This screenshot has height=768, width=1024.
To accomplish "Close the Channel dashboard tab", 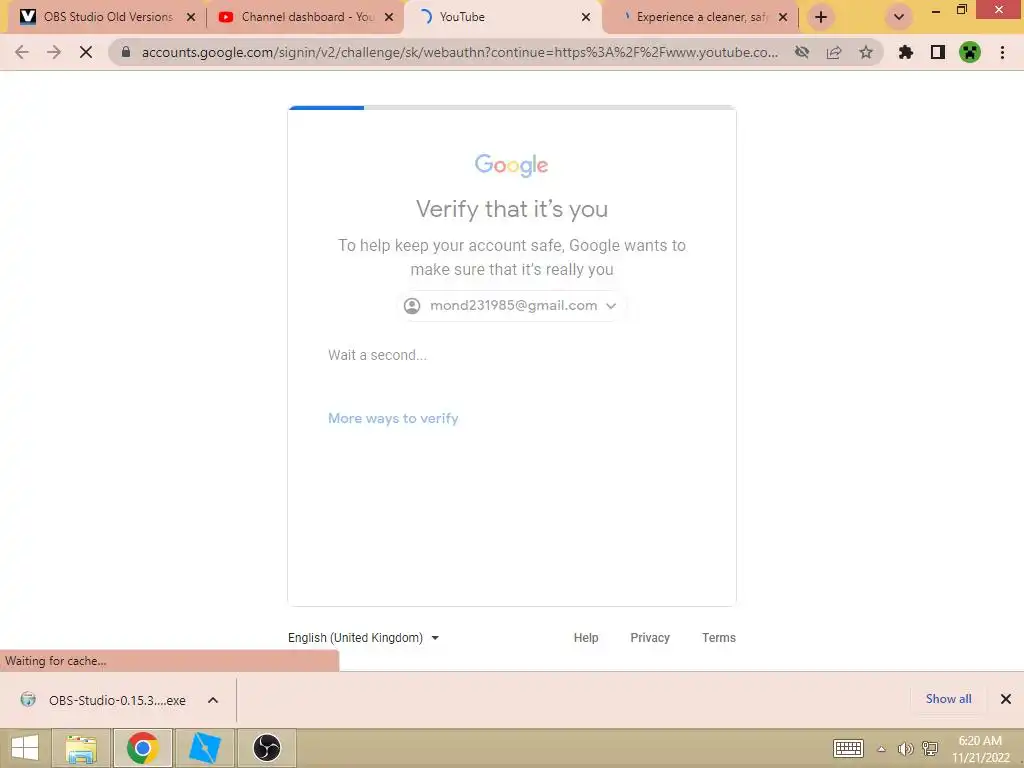I will (x=389, y=17).
